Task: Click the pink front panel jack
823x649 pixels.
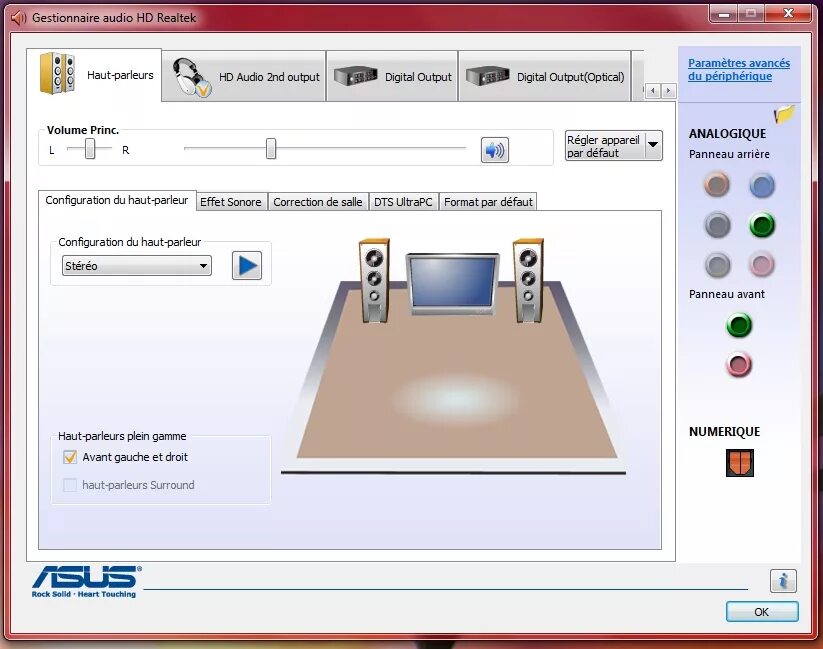Action: click(x=739, y=364)
